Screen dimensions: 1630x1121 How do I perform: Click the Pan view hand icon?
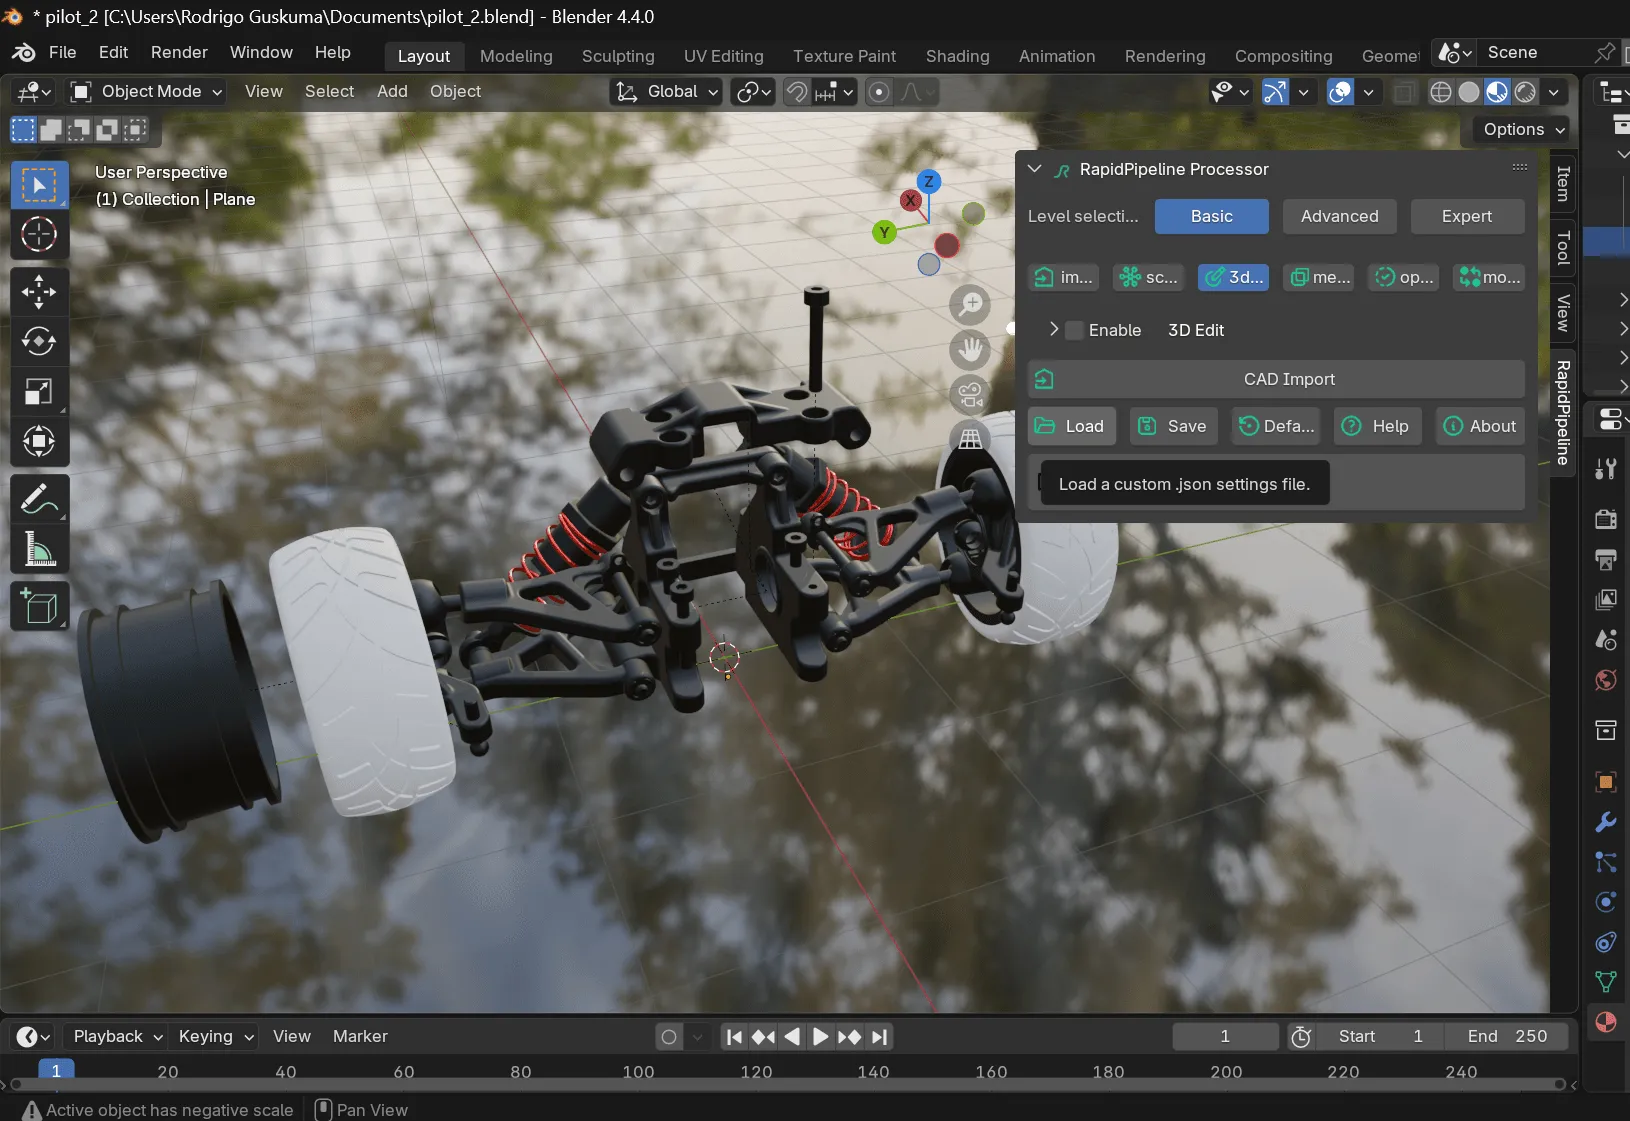(970, 349)
